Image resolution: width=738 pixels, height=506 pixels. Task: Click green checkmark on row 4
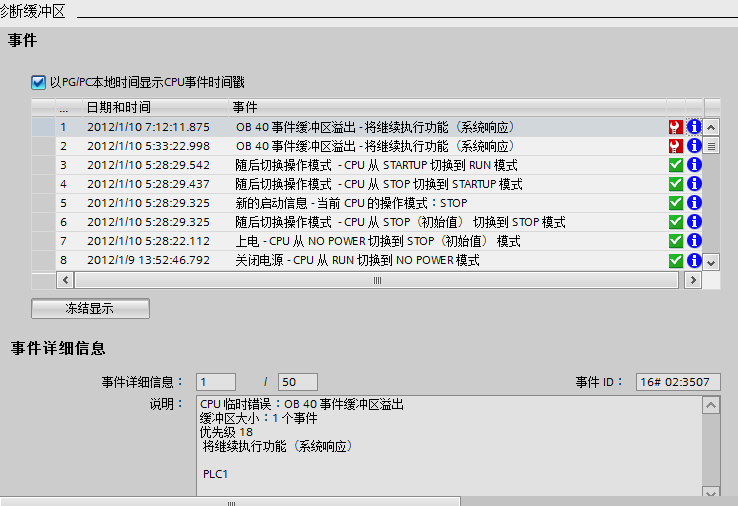pyautogui.click(x=675, y=184)
